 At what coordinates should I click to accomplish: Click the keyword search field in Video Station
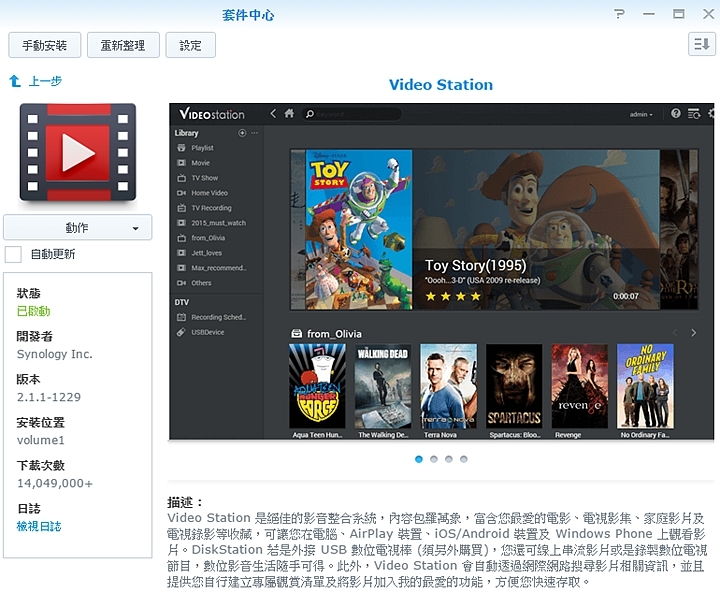tap(352, 114)
